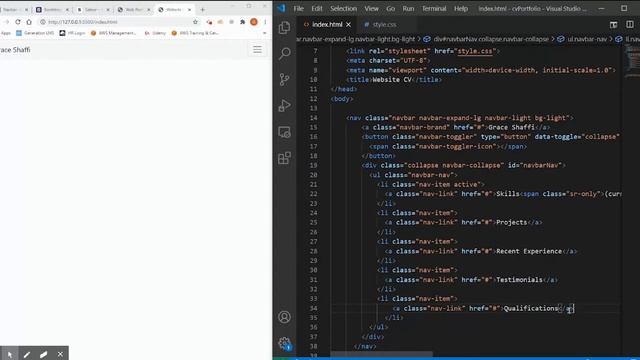Image resolution: width=640 pixels, height=360 pixels.
Task: Click 'Website CV' title text on line 10
Action: (392, 80)
